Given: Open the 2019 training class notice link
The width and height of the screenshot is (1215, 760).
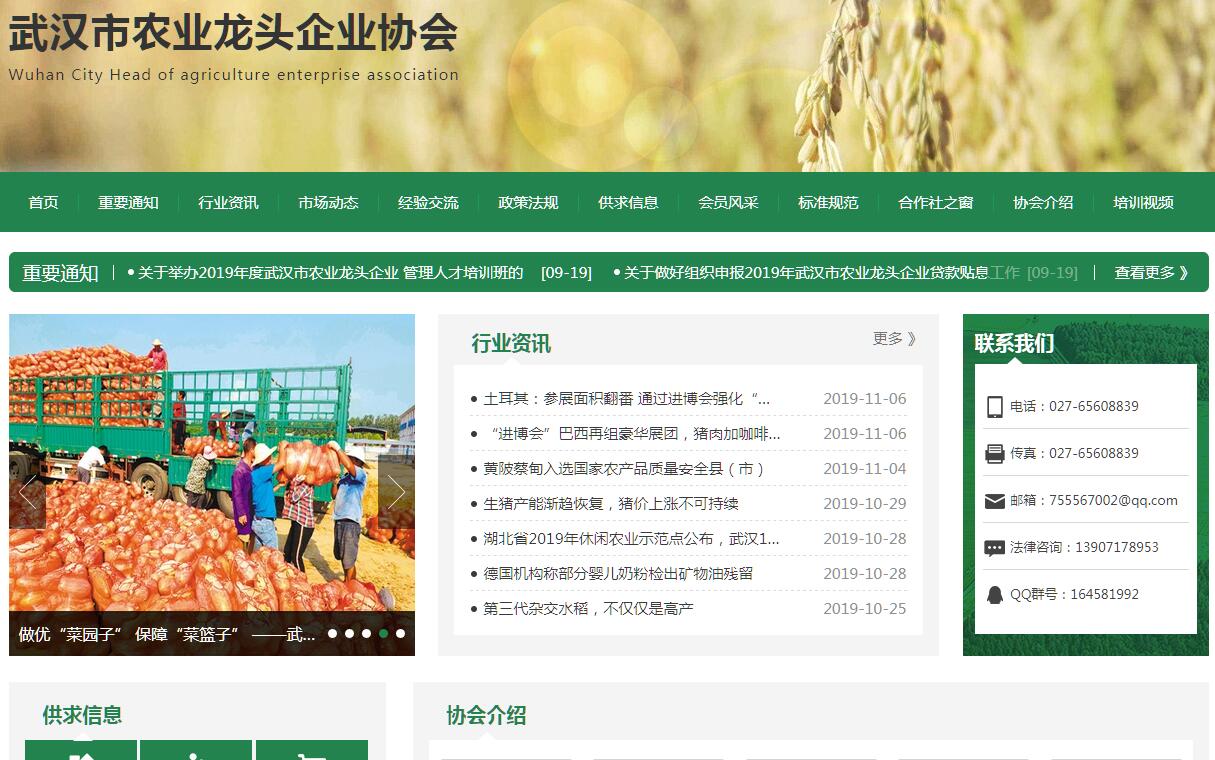Looking at the screenshot, I should click(x=330, y=273).
